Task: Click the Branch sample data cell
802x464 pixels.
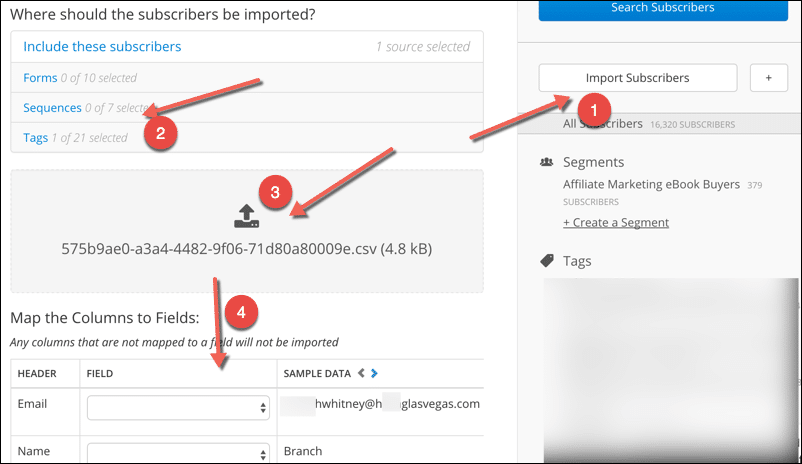Action: click(x=303, y=451)
